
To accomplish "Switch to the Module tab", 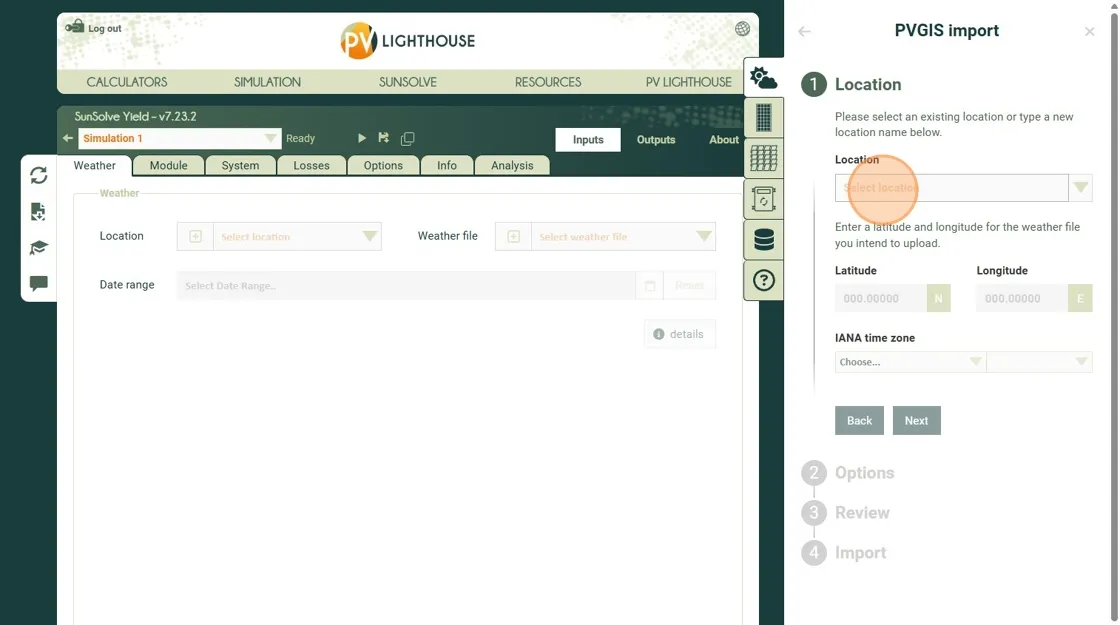I will (x=168, y=166).
